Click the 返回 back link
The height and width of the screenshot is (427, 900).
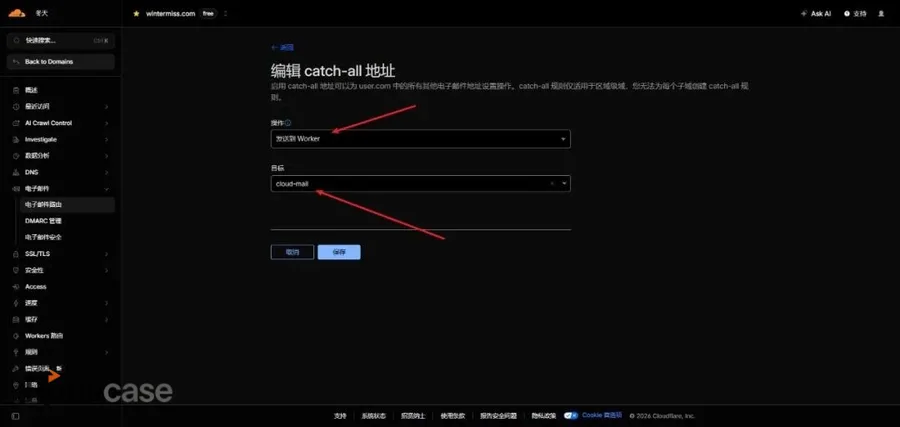pos(282,48)
